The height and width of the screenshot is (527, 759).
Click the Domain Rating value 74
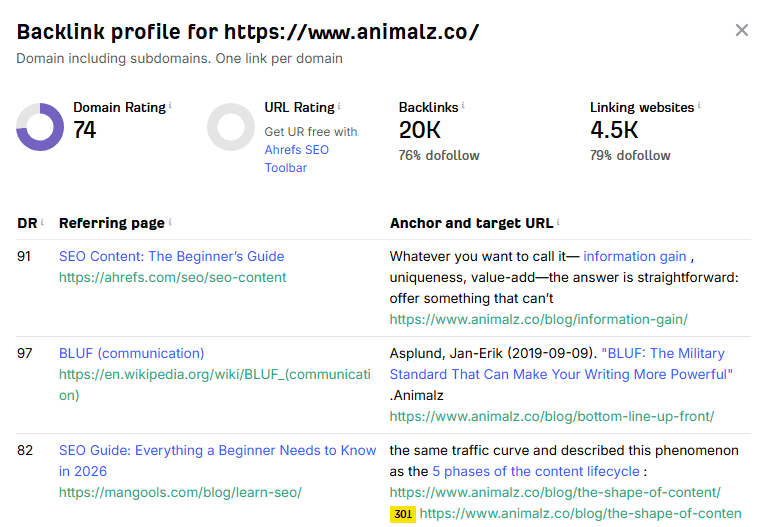pyautogui.click(x=85, y=130)
